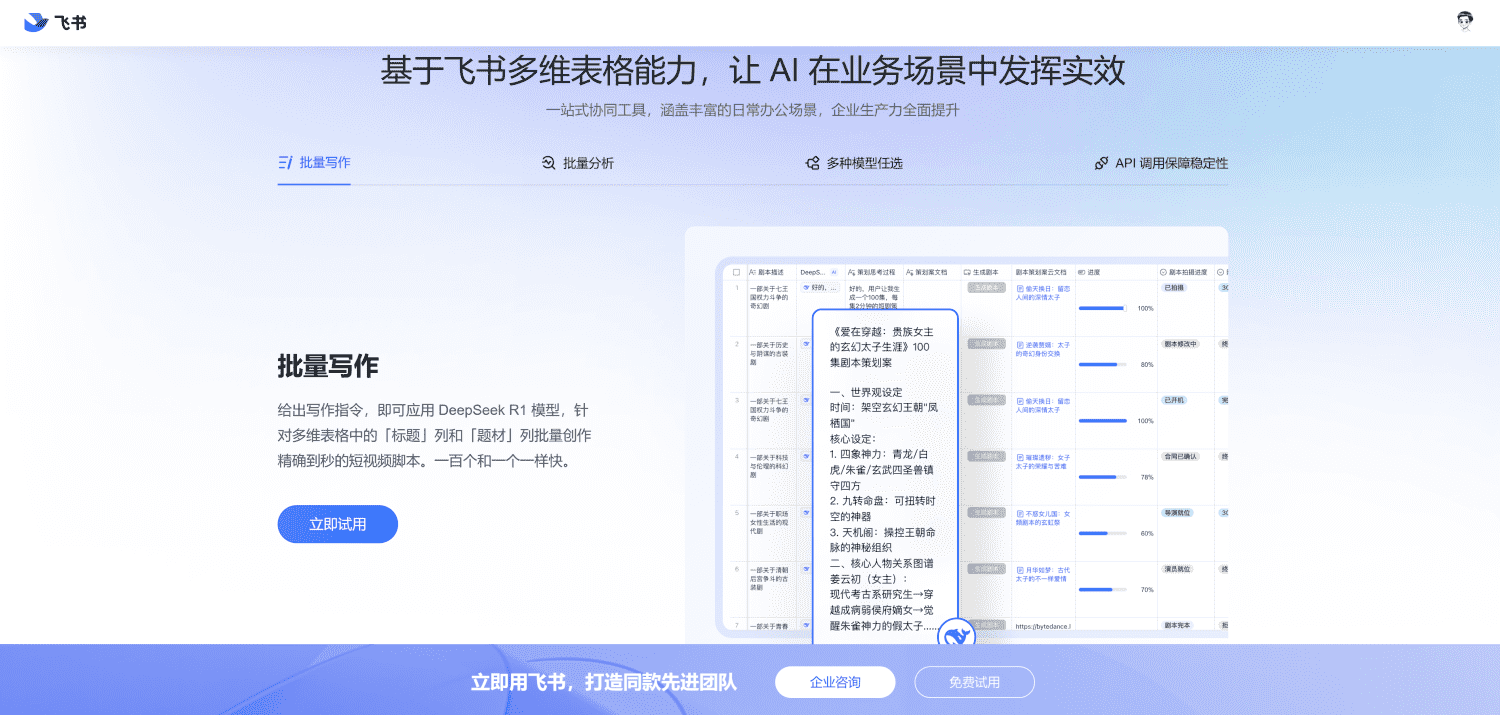Click the 批量写作 description paragraph
The image size is (1500, 715).
click(x=434, y=436)
